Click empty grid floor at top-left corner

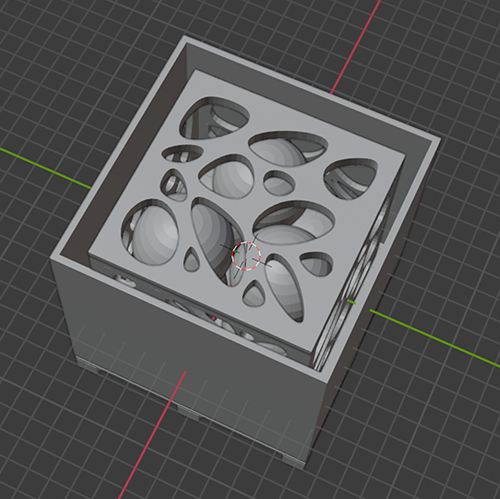[x=50, y=50]
